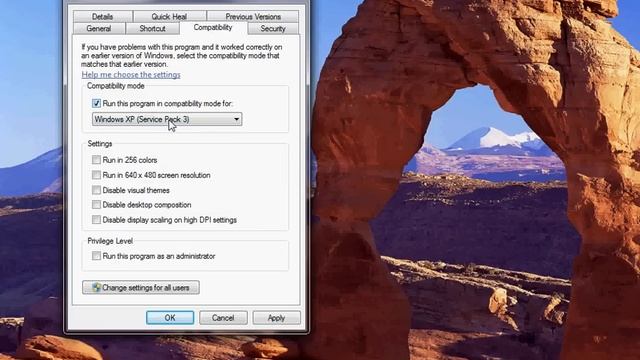
Task: Select the Compatibility tab
Action: 213,27
